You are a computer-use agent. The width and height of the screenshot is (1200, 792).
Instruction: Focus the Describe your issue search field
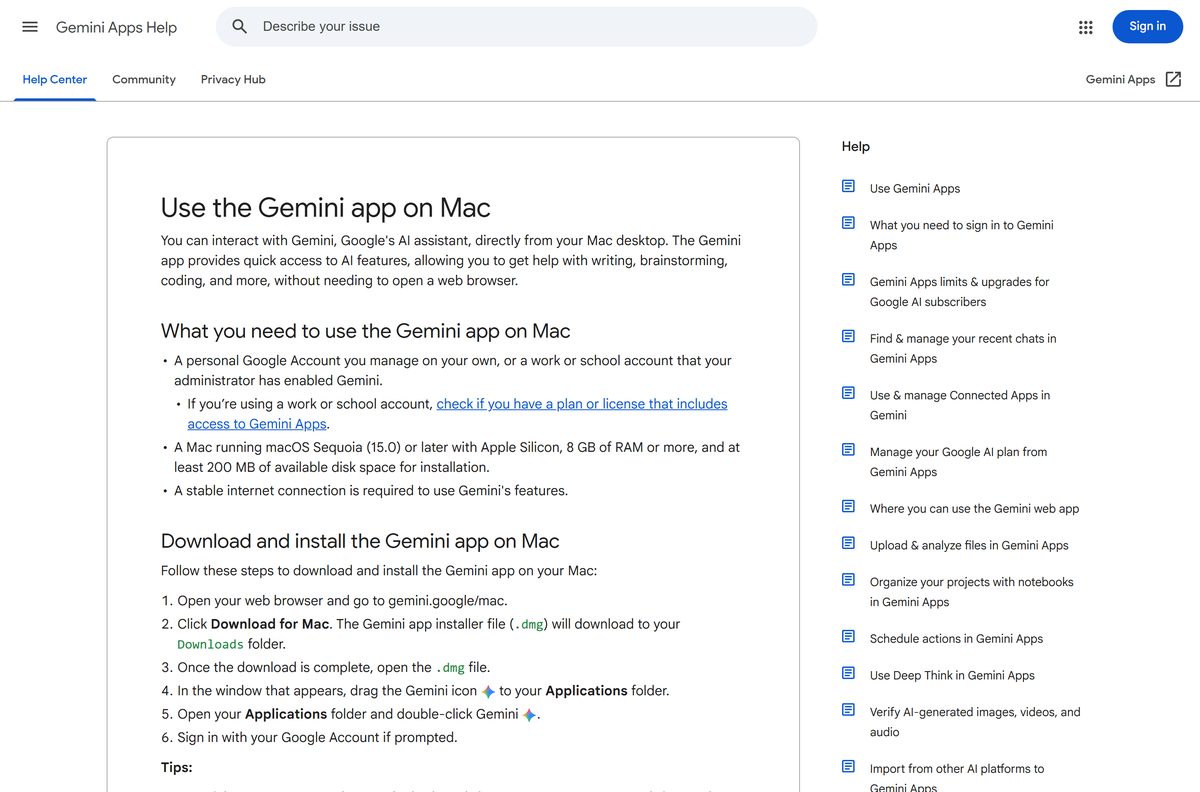[516, 27]
